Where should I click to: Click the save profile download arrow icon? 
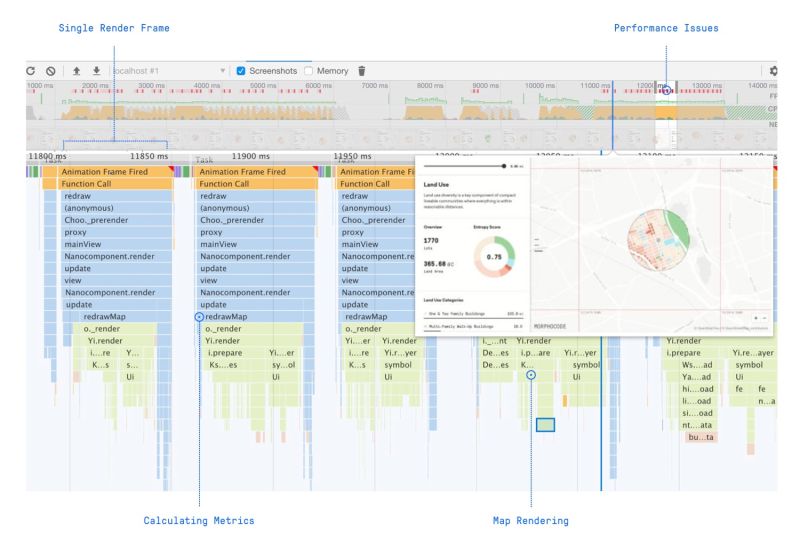coord(96,71)
